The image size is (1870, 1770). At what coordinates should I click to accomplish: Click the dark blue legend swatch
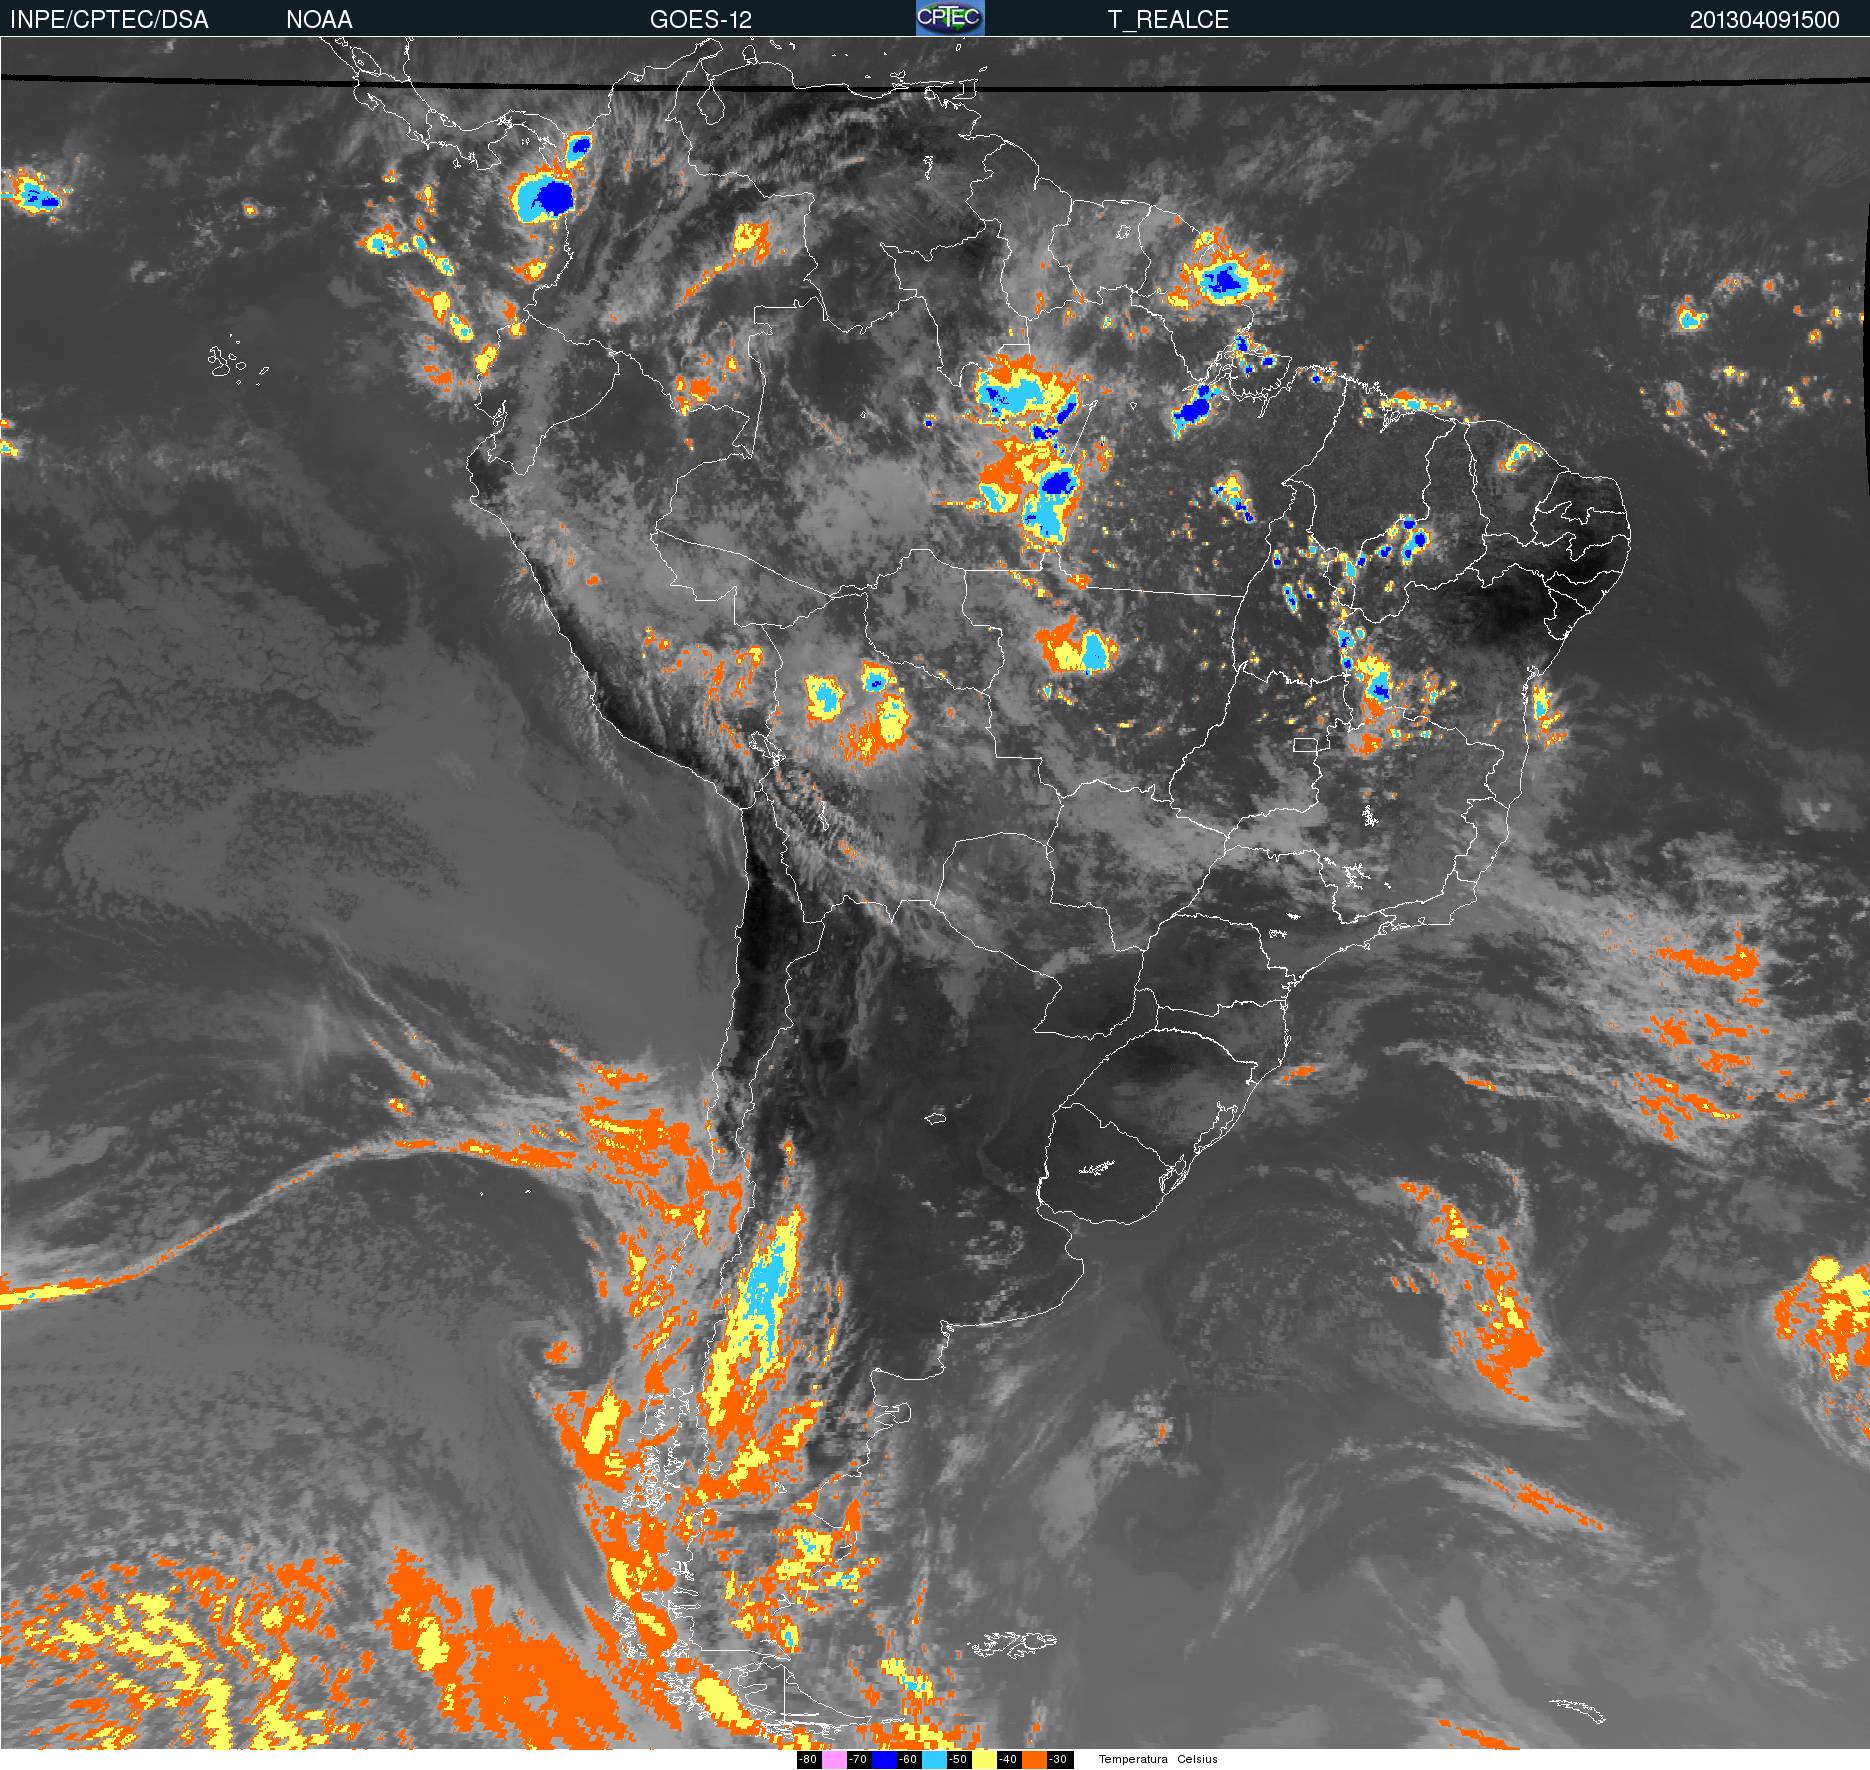pos(884,1760)
